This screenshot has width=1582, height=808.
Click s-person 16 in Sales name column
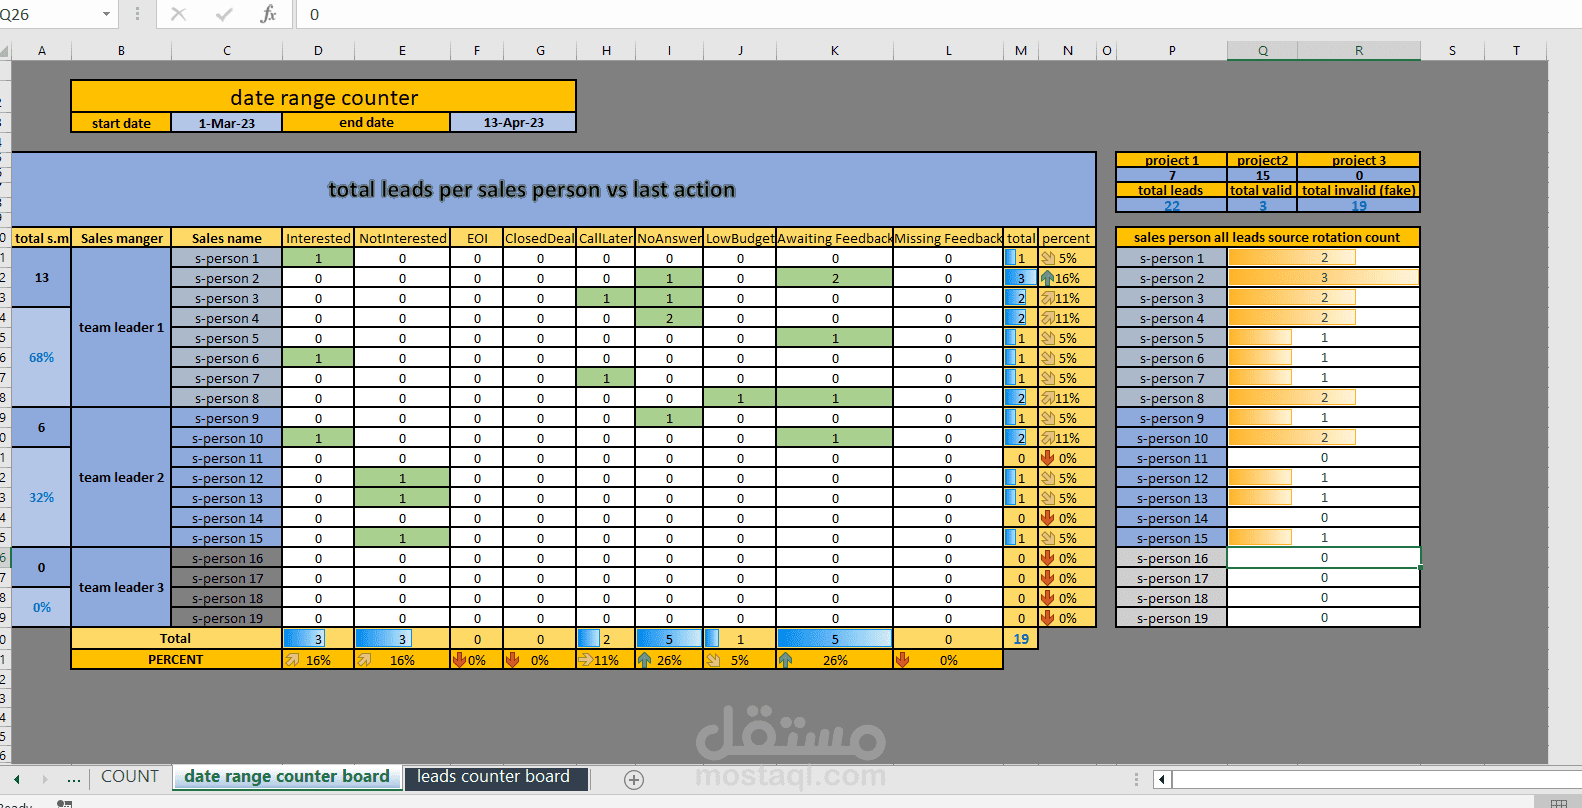tap(227, 558)
